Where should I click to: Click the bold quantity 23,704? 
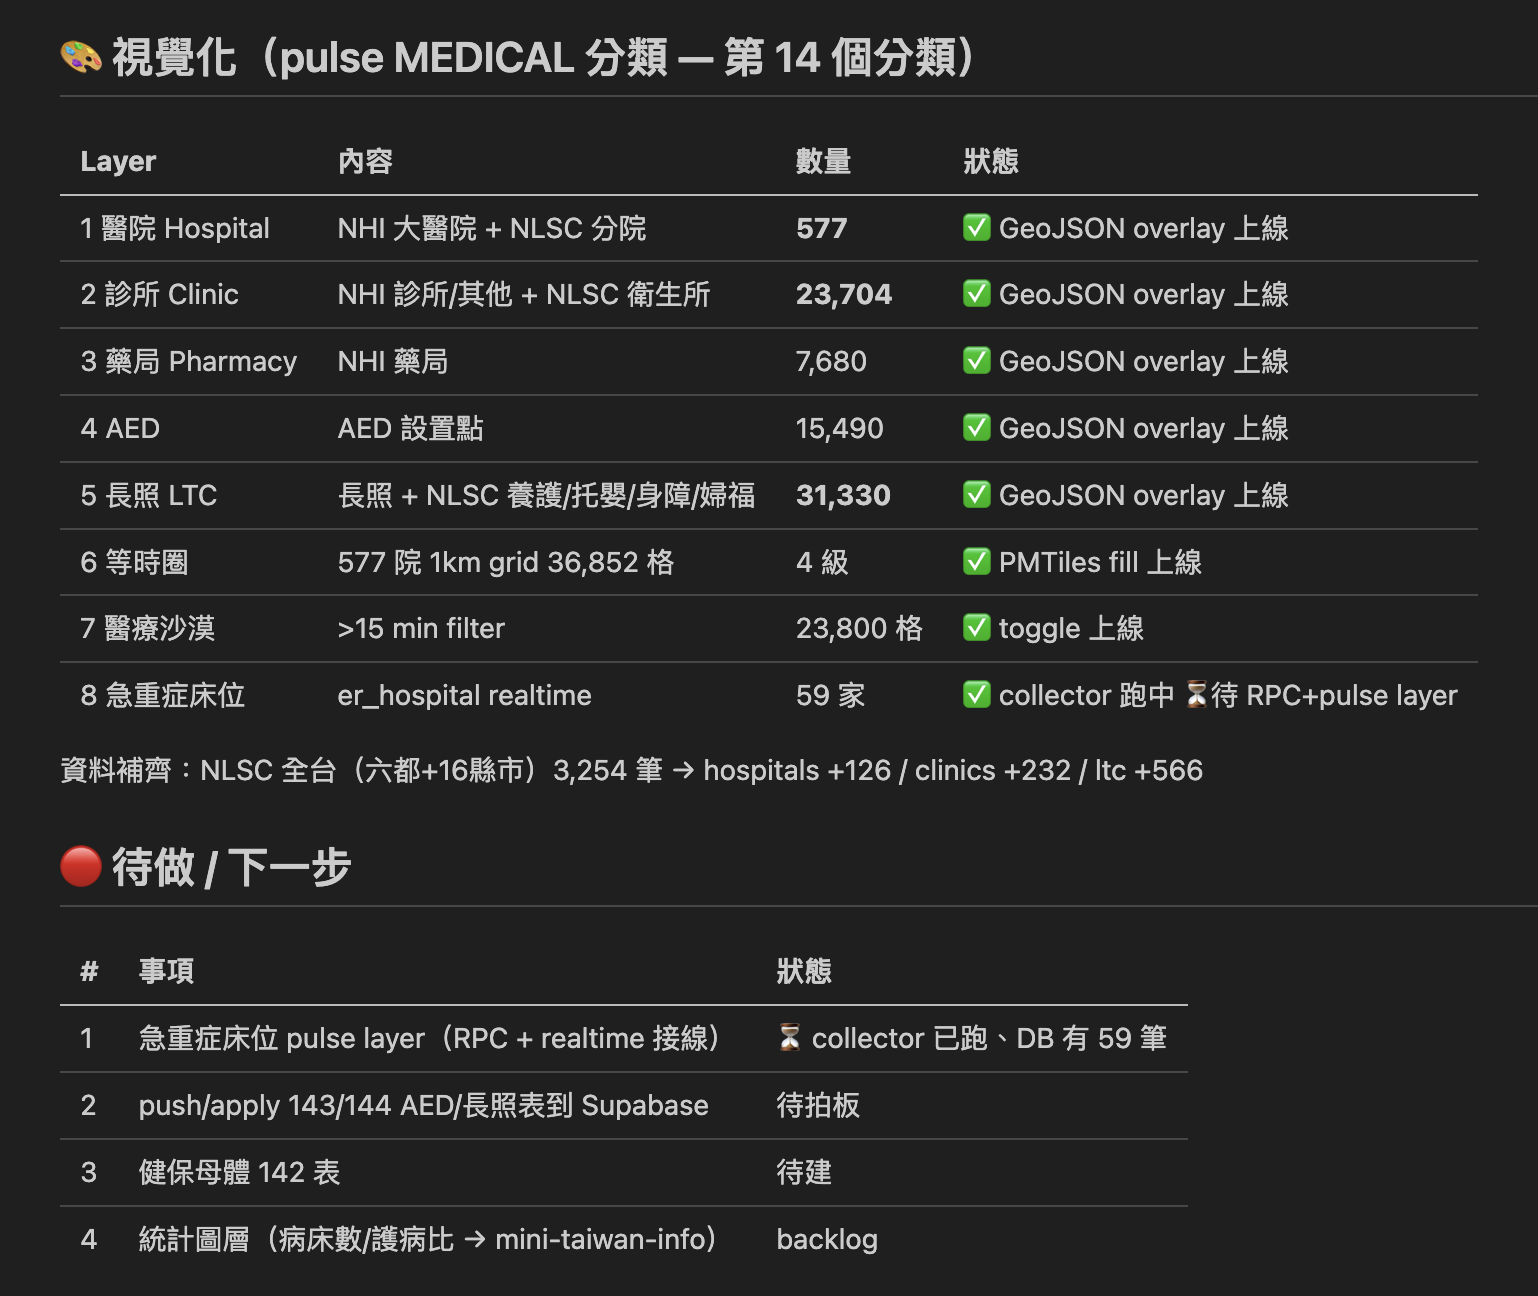pyautogui.click(x=844, y=294)
